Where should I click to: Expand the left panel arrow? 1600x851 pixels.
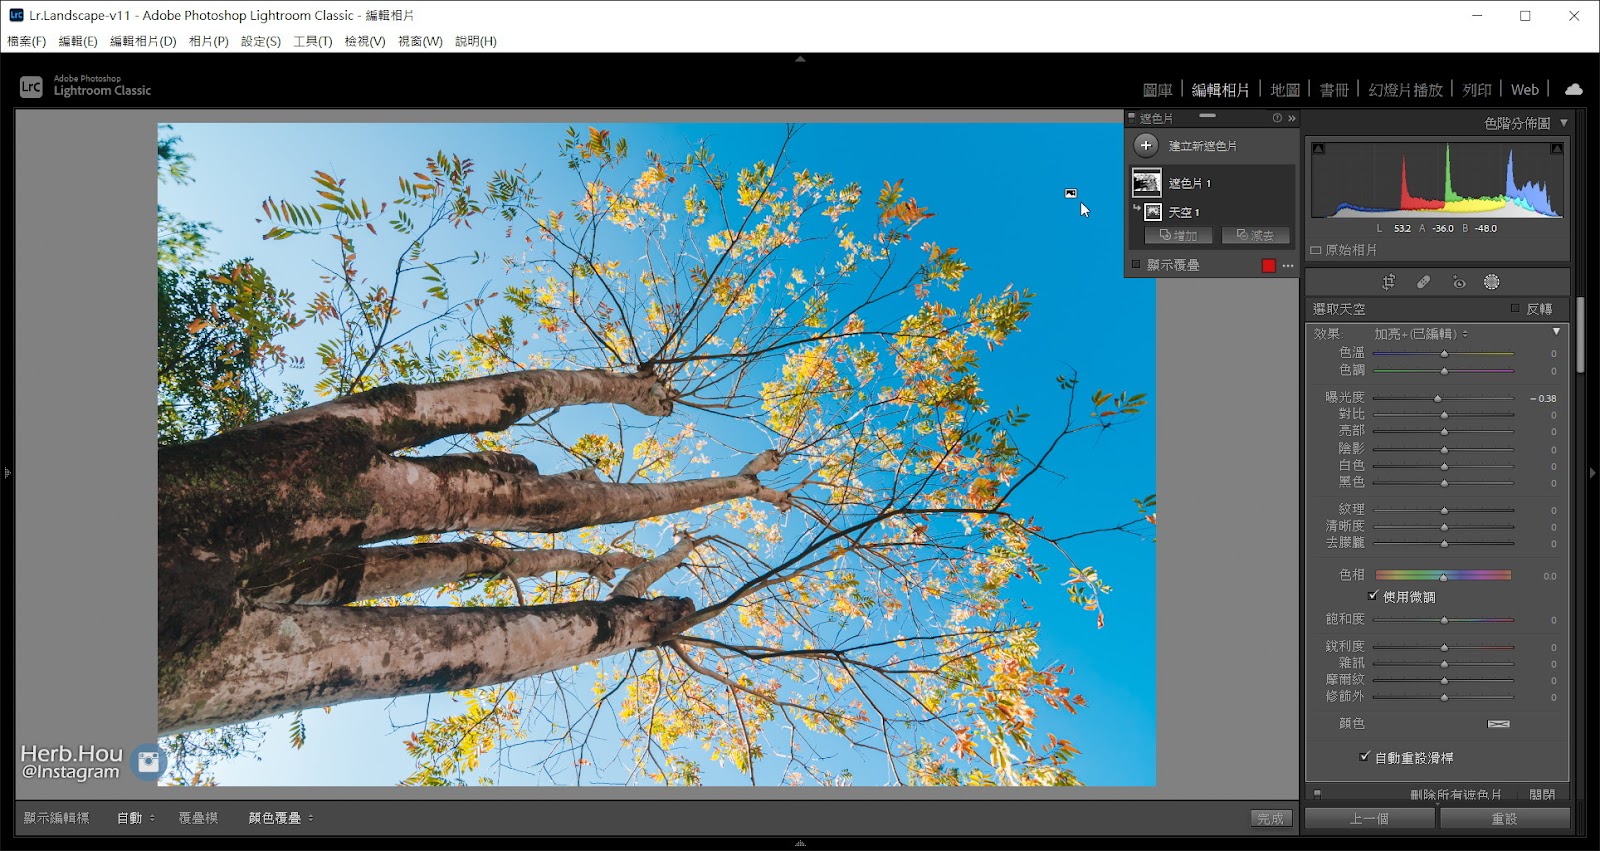7,472
